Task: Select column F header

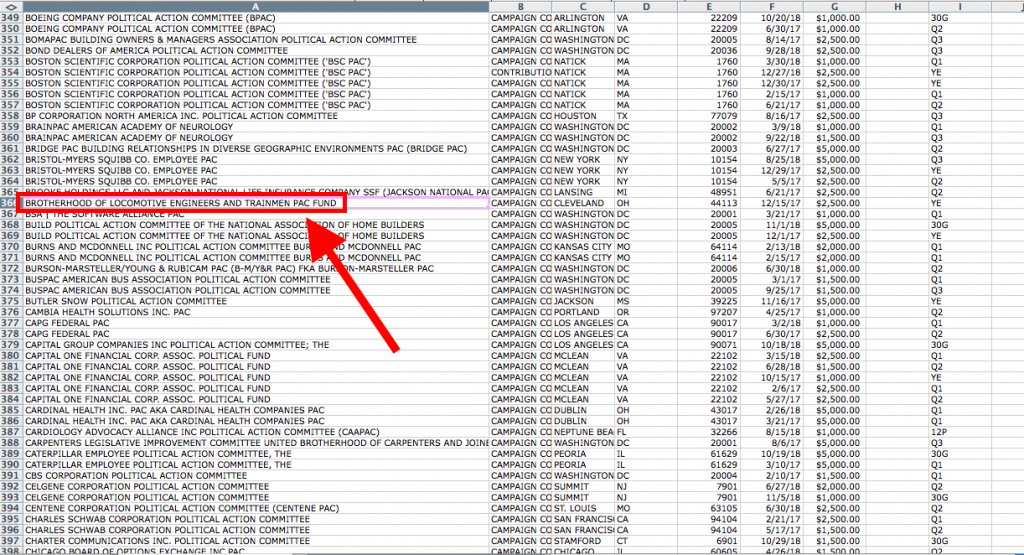Action: click(771, 7)
